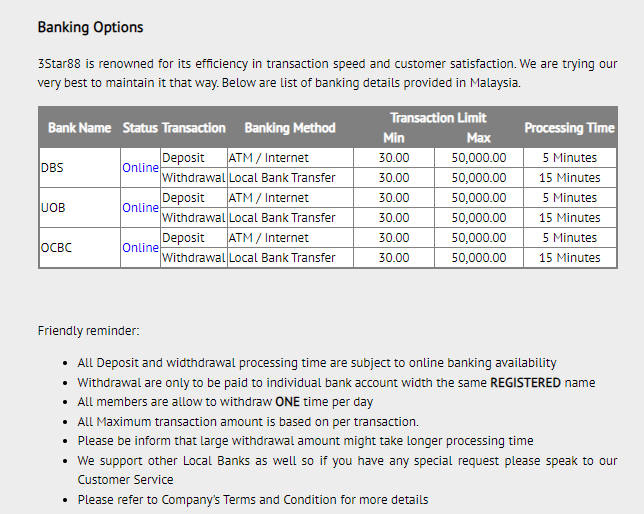The height and width of the screenshot is (514, 644).
Task: Click the Transaction Limit header cell
Action: 438,118
